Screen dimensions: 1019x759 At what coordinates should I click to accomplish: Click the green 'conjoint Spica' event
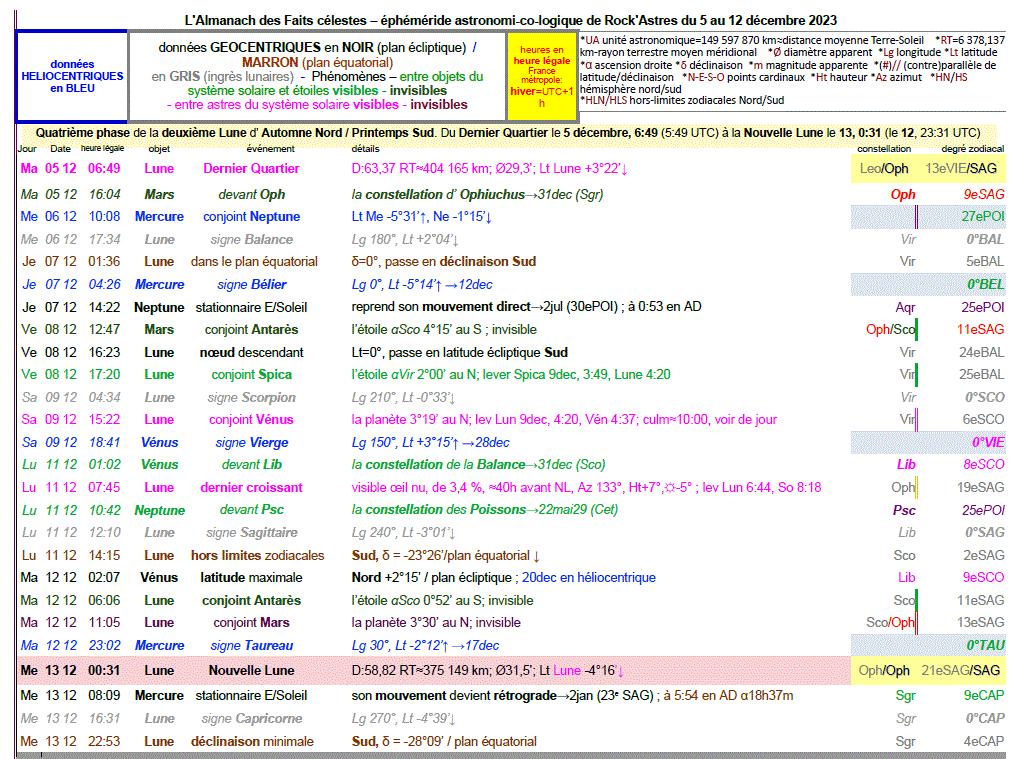click(252, 374)
